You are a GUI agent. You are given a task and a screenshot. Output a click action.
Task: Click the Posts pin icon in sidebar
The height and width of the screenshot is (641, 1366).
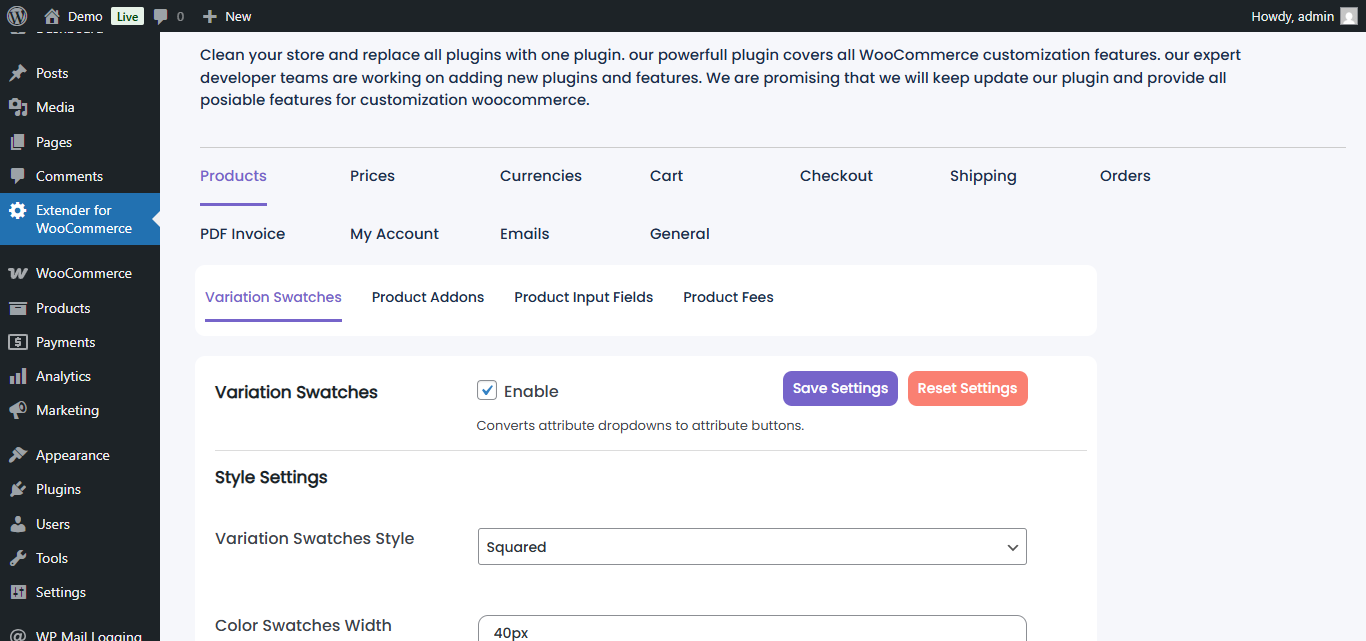[17, 73]
